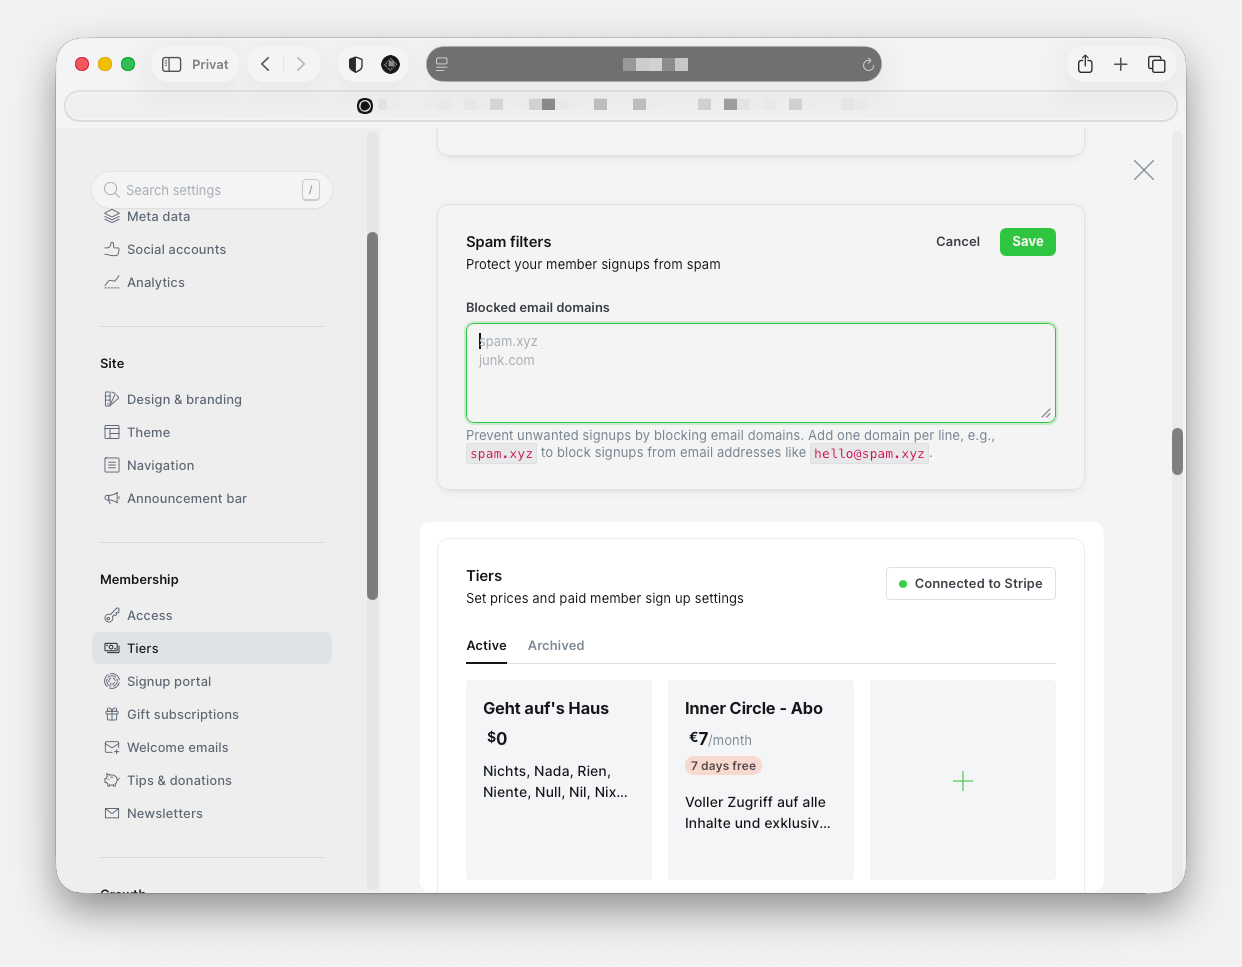
Task: Focus the Search settings field
Action: 212,190
